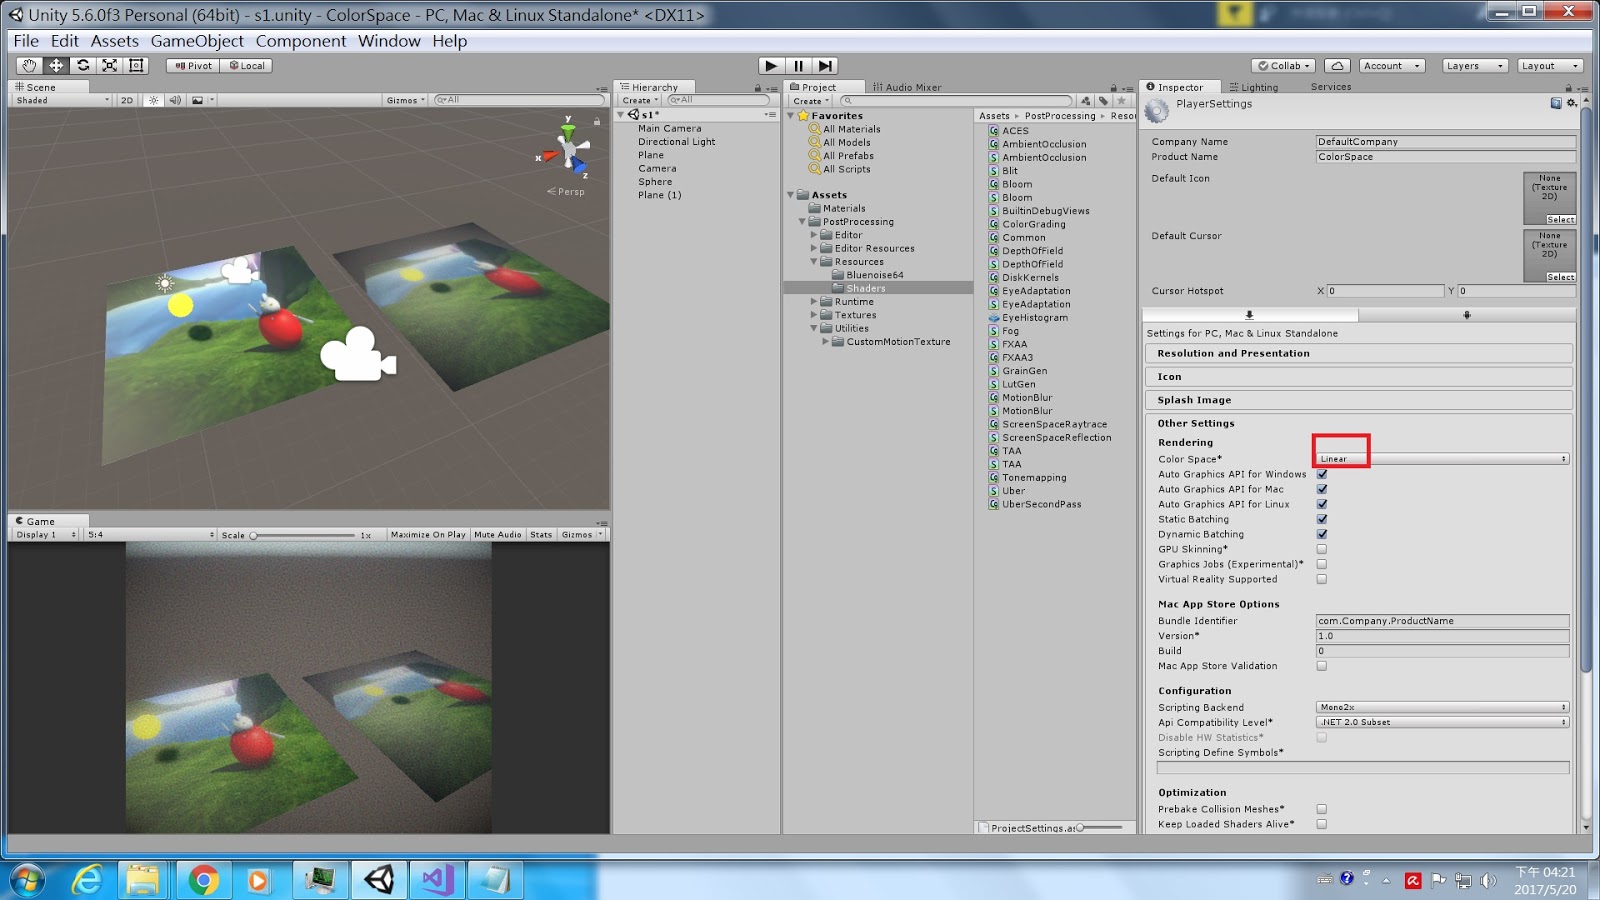Activate the Rotate tool
This screenshot has height=900, width=1600.
coord(82,65)
